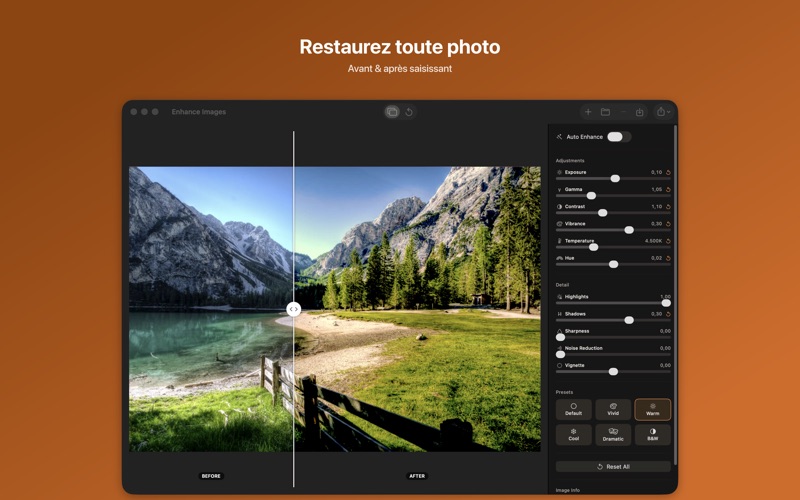Click the BEFORE label badge

click(x=211, y=476)
